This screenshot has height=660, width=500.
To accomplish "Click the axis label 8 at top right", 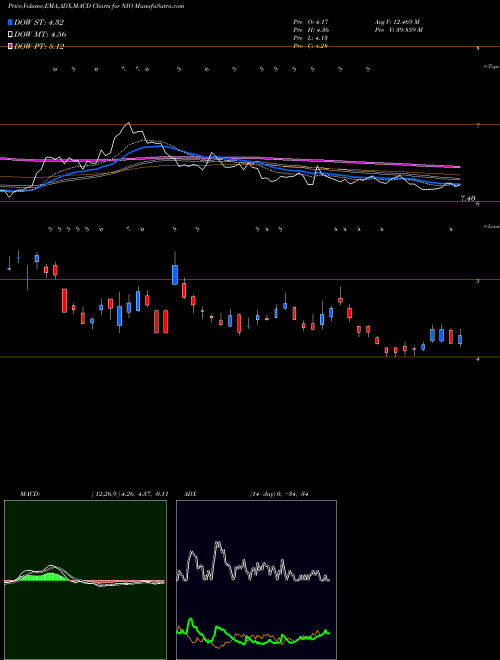I will pyautogui.click(x=478, y=49).
